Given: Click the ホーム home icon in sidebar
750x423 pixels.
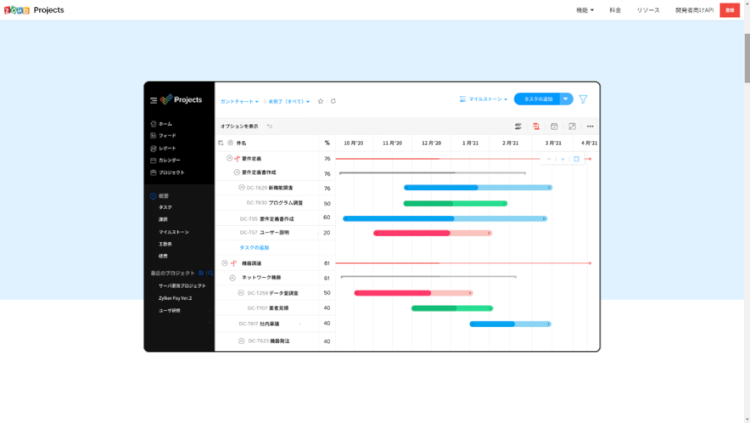Looking at the screenshot, I should (x=153, y=124).
